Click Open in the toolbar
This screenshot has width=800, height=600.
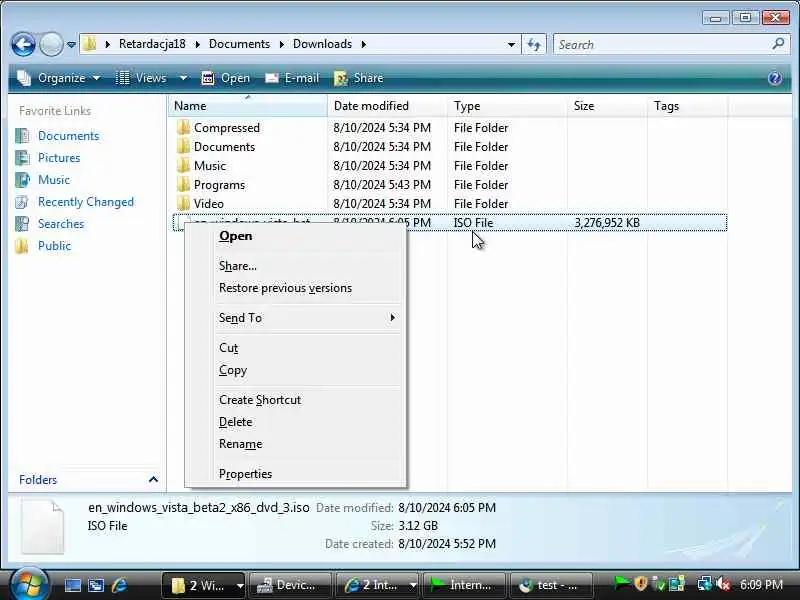pos(226,78)
